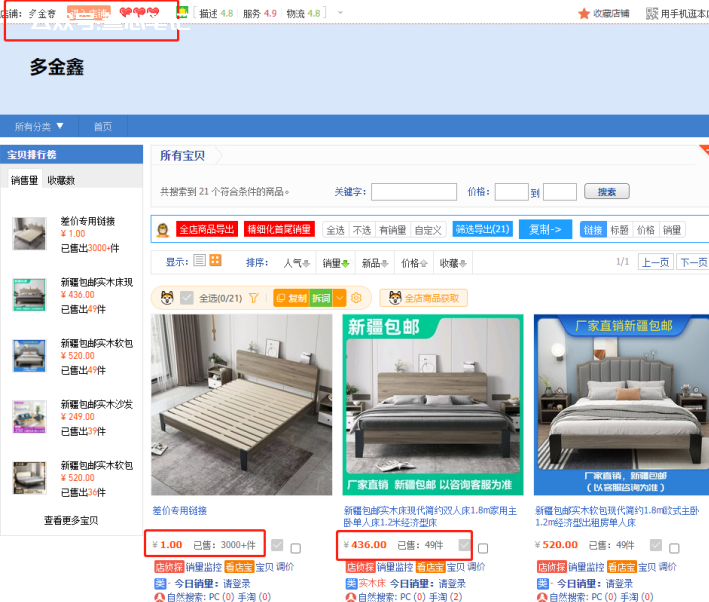The width and height of the screenshot is (709, 602).
Task: Expand the dropdown arrow next to 拆词
Action: 340,298
